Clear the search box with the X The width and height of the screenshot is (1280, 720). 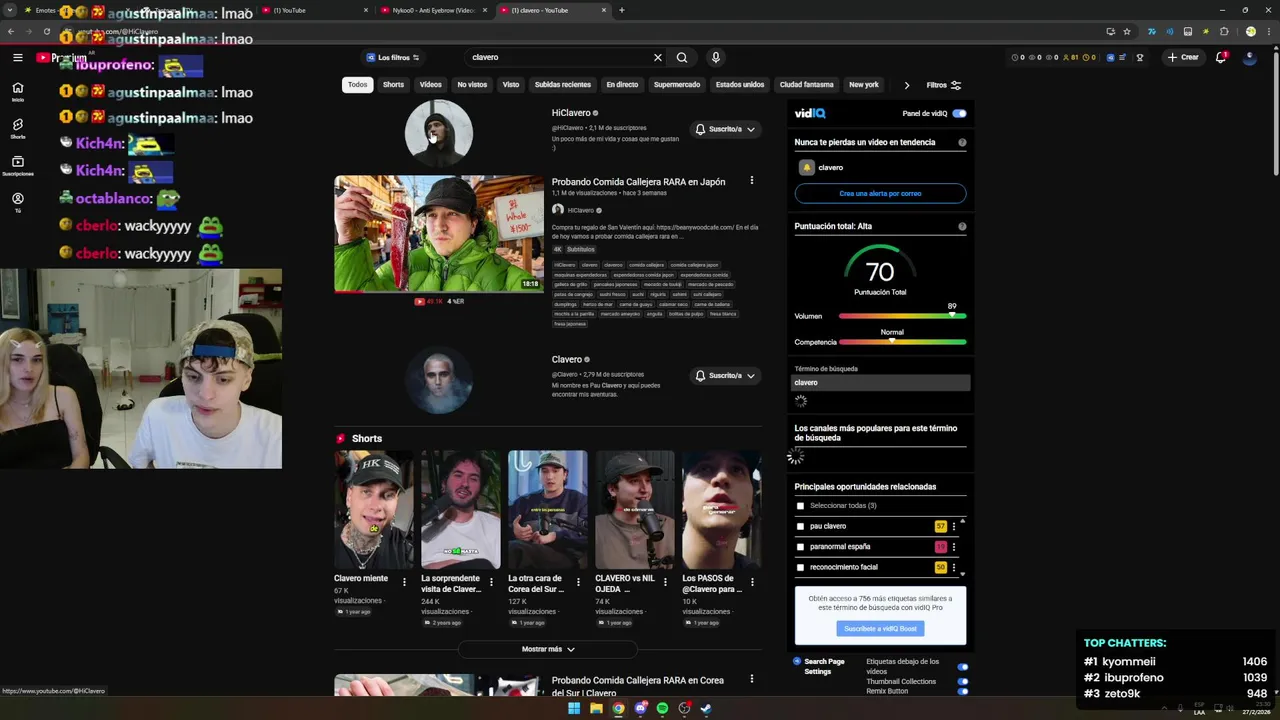[657, 57]
